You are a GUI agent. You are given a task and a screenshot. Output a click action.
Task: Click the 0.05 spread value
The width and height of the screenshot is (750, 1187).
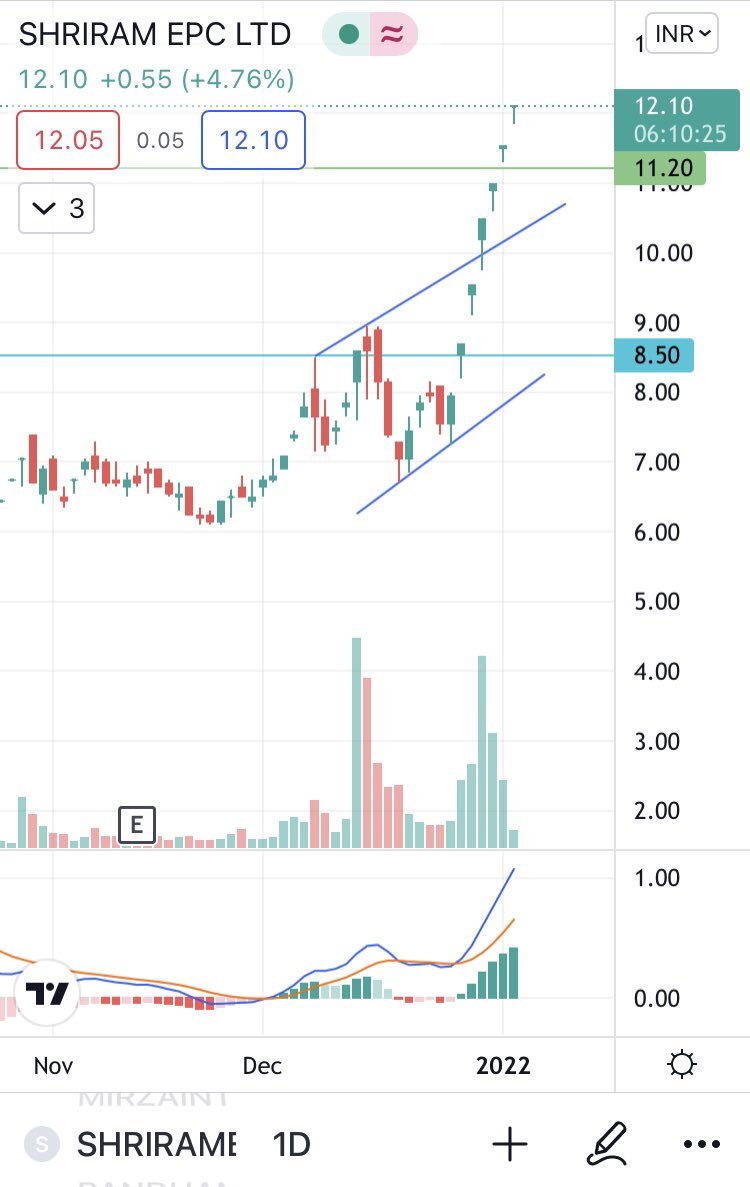(160, 141)
